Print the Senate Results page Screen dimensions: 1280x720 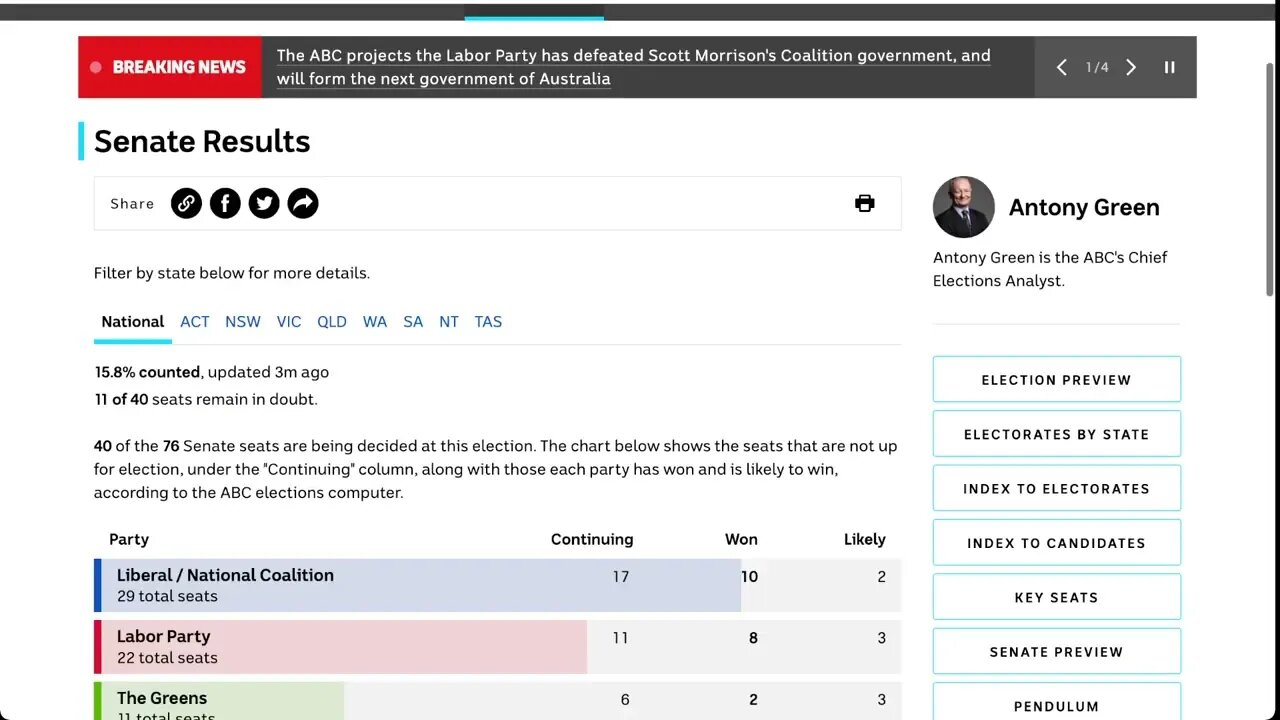tap(865, 204)
